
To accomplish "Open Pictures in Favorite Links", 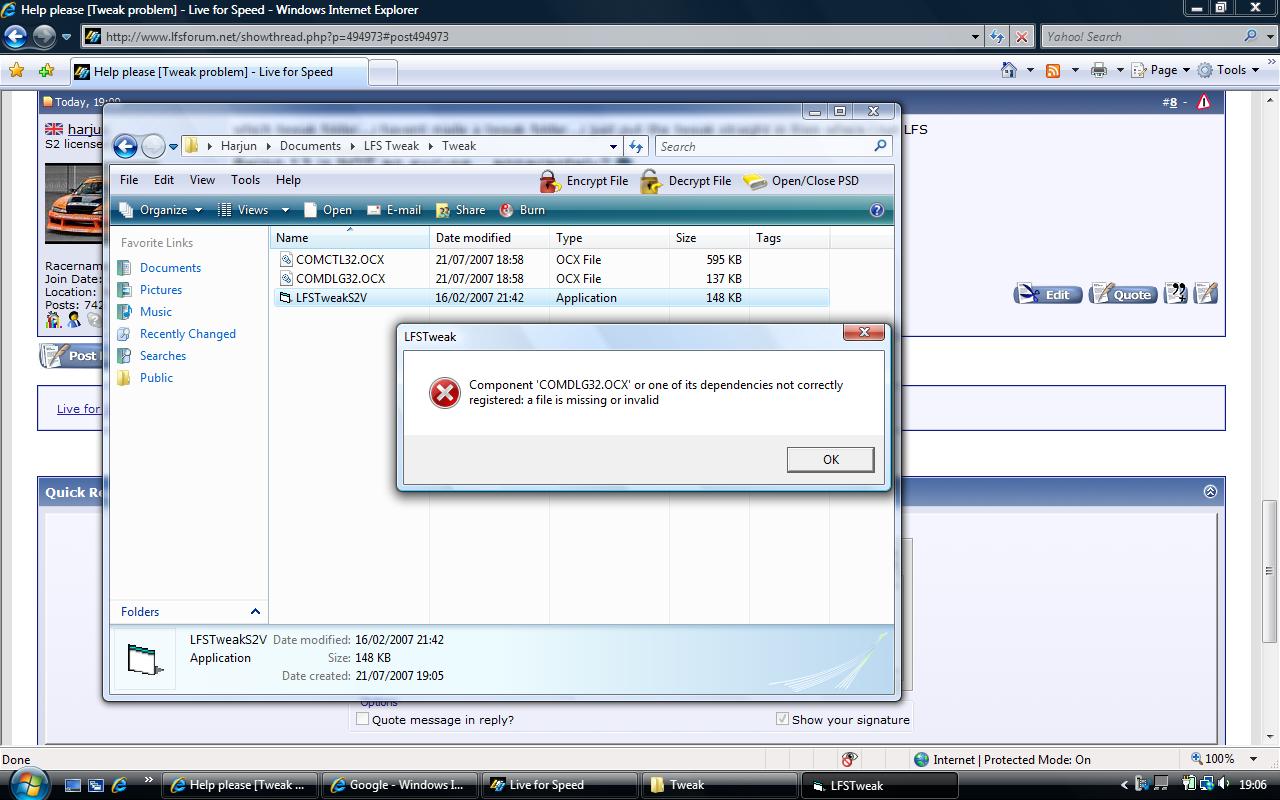I will pos(160,290).
